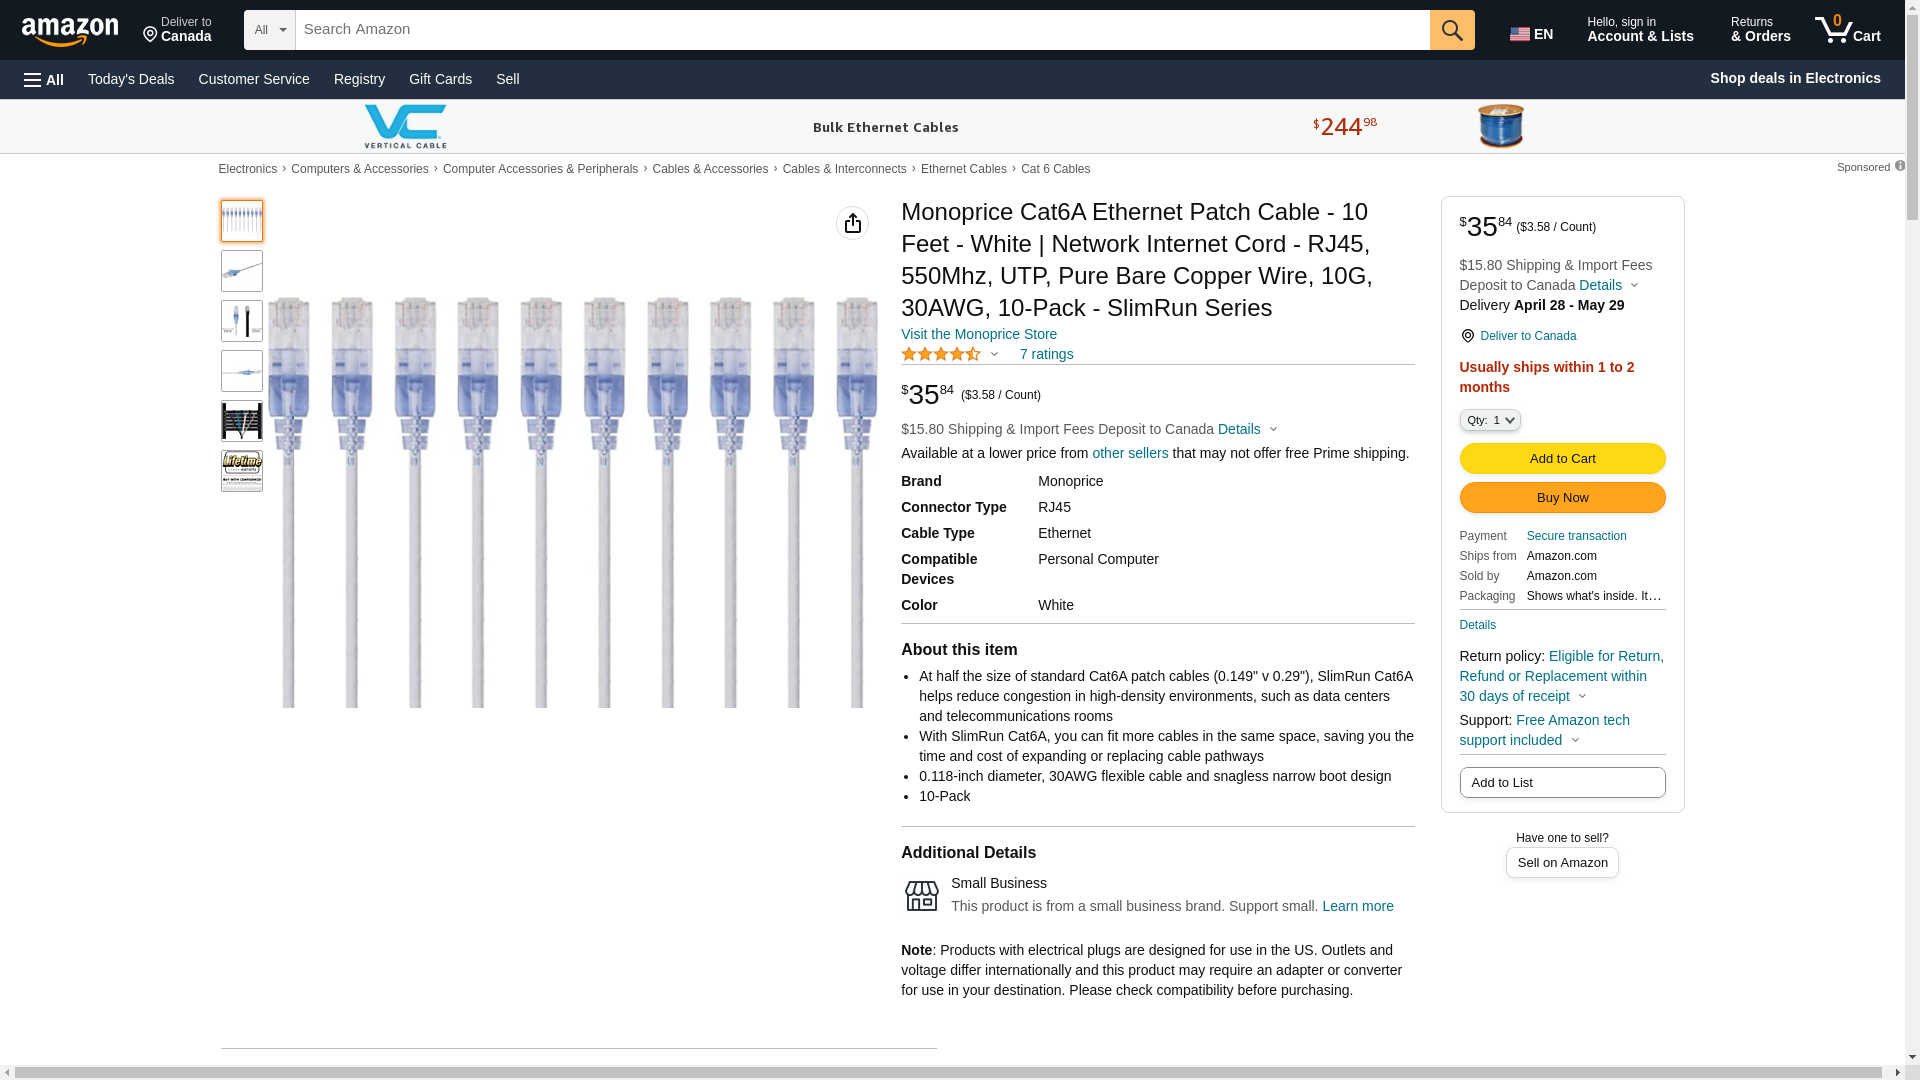This screenshot has width=1920, height=1080.
Task: Open Today's Deals in navigation bar
Action: [x=131, y=79]
